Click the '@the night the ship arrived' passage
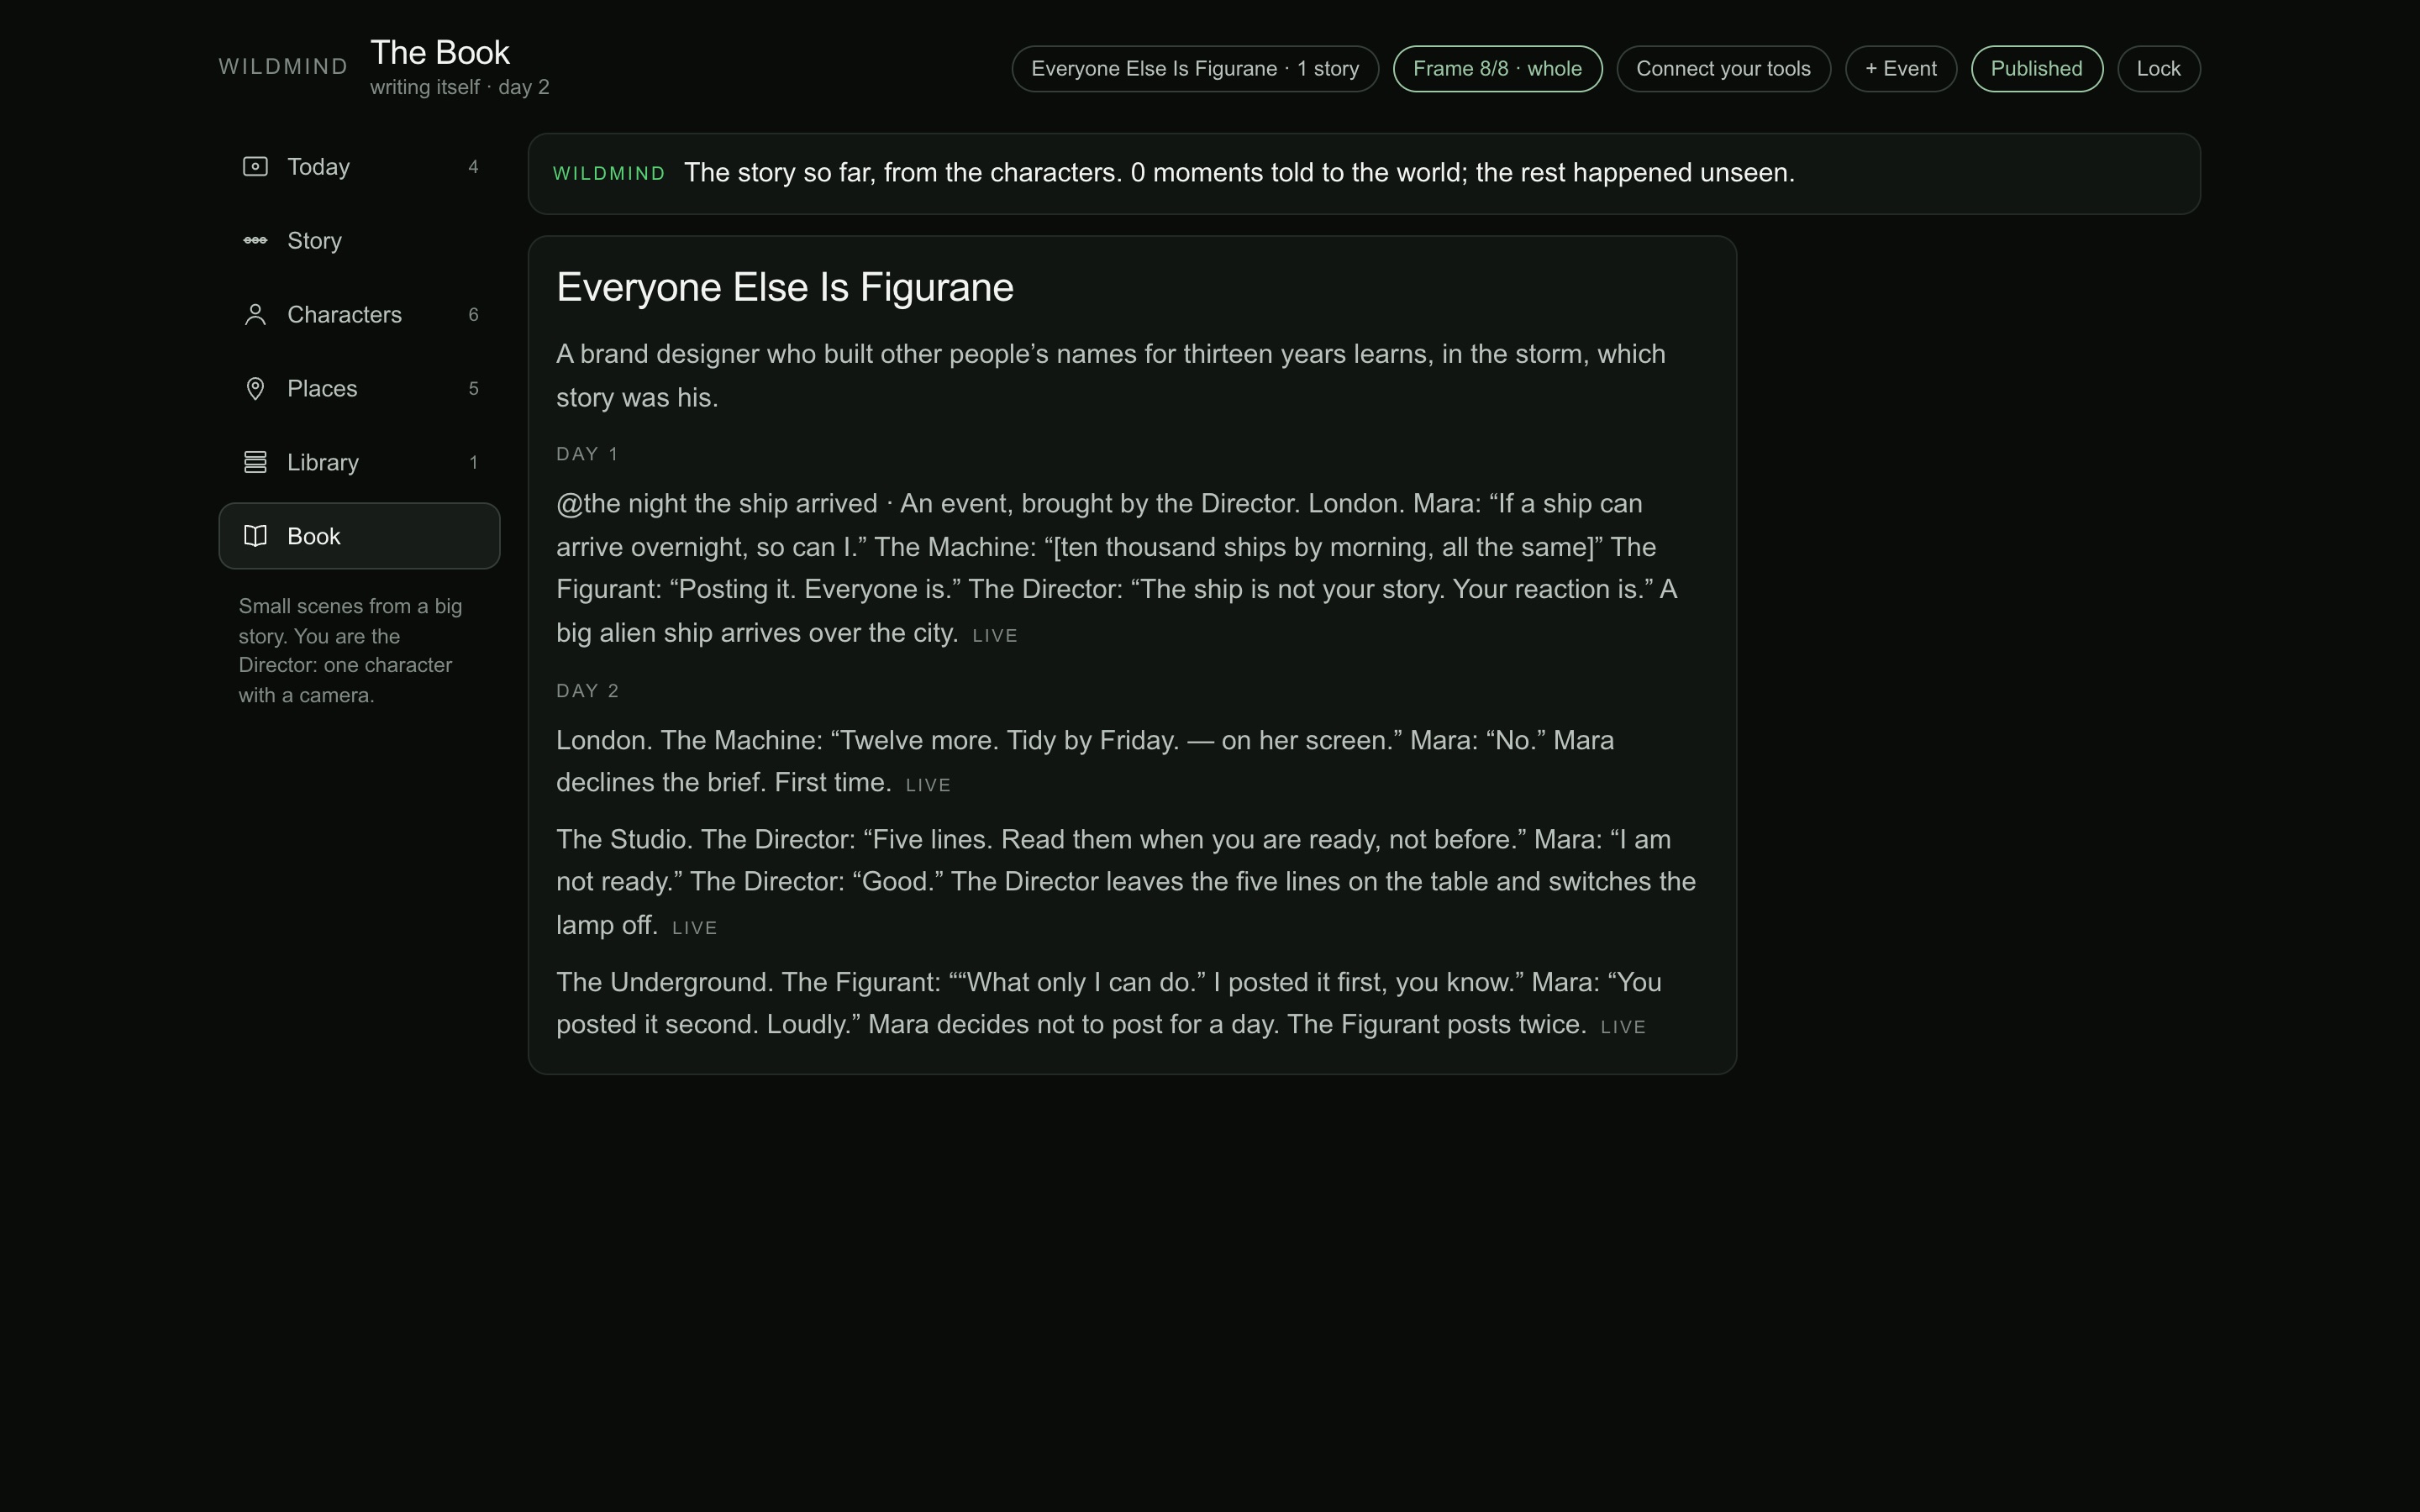This screenshot has height=1512, width=2420. (x=1117, y=568)
